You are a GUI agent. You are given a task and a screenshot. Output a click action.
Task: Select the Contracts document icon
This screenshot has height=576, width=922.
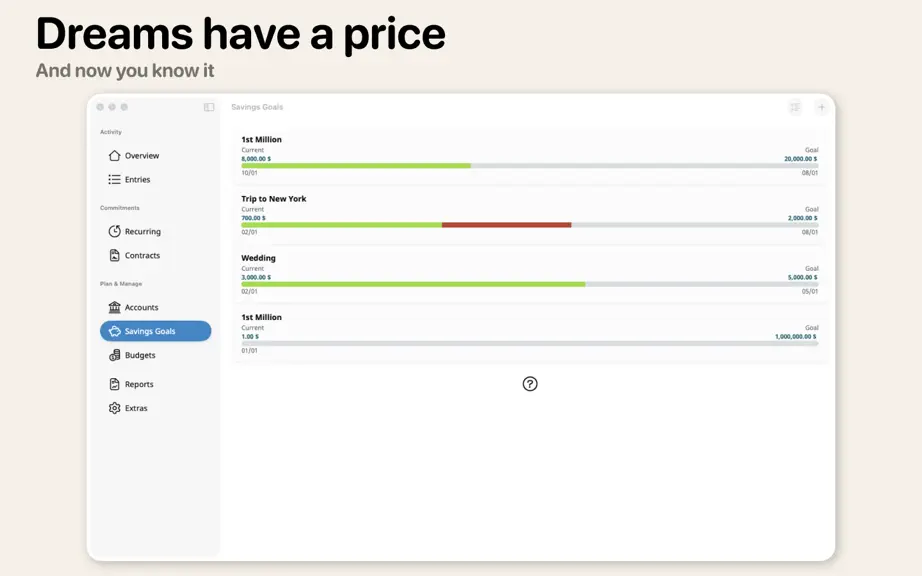114,255
